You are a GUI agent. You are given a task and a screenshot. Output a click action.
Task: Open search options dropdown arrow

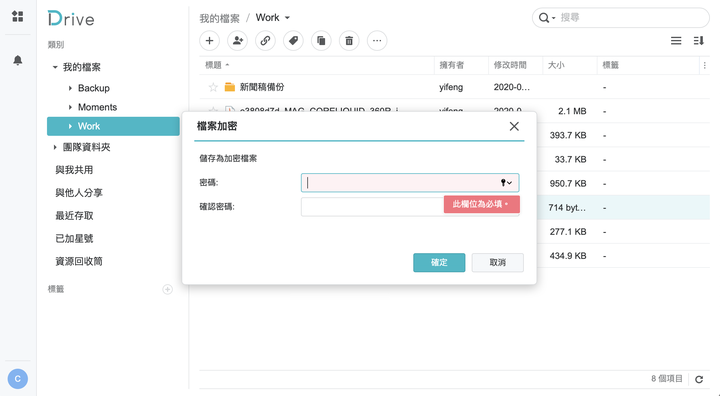point(553,18)
